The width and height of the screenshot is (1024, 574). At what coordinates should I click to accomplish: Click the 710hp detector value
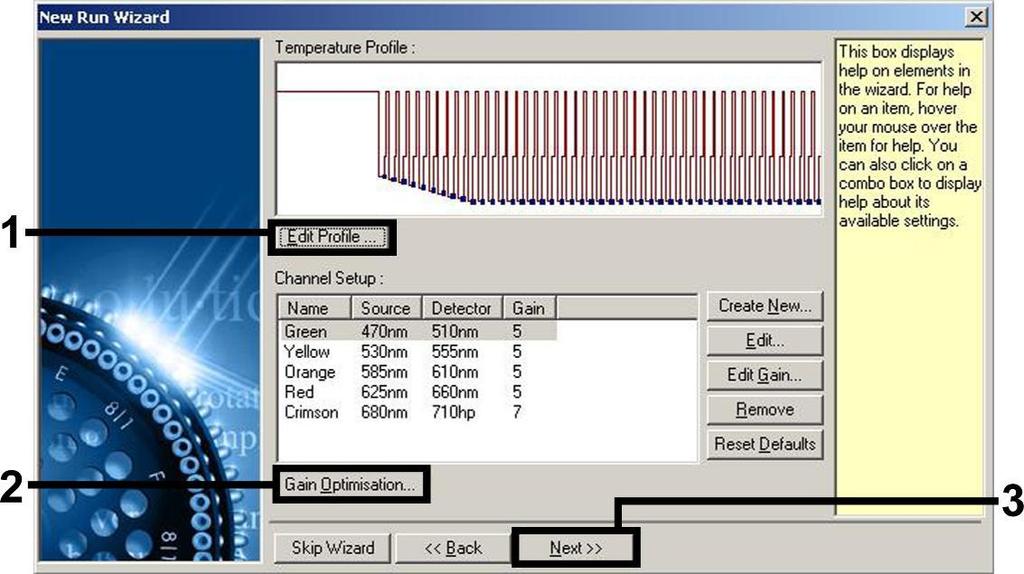[x=453, y=413]
